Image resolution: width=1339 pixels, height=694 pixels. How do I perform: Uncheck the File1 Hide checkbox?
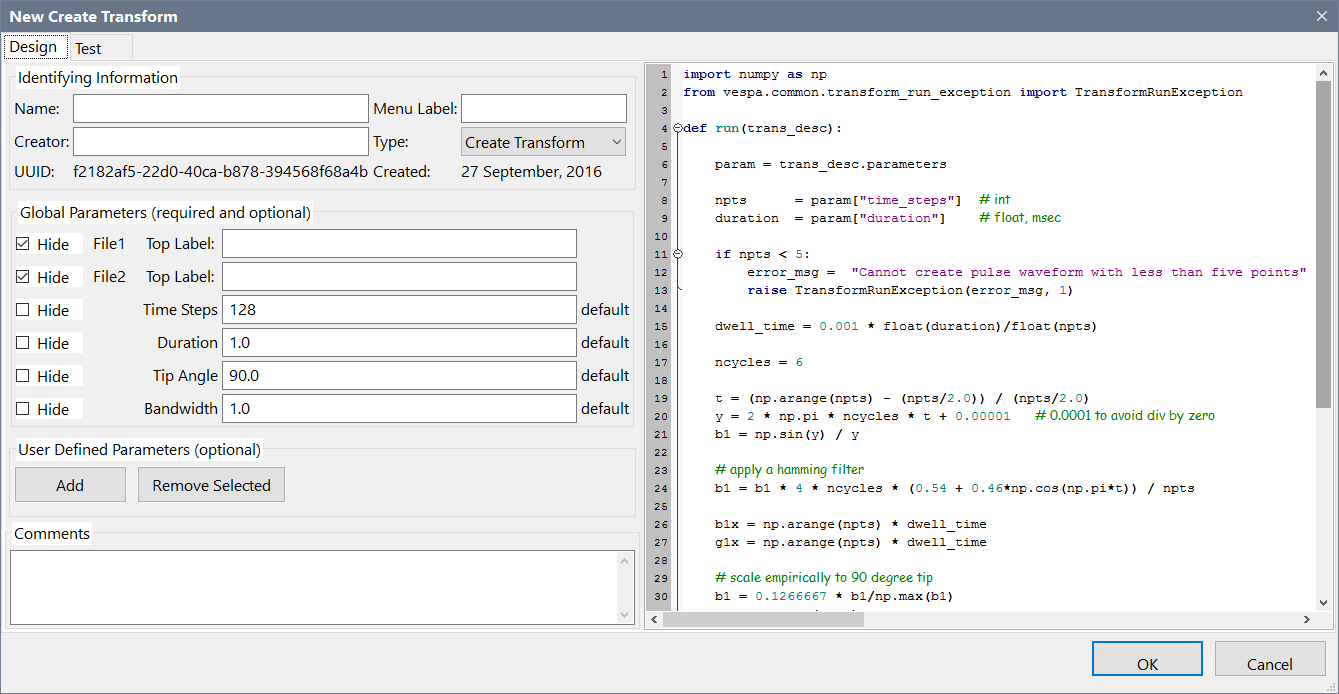point(23,244)
